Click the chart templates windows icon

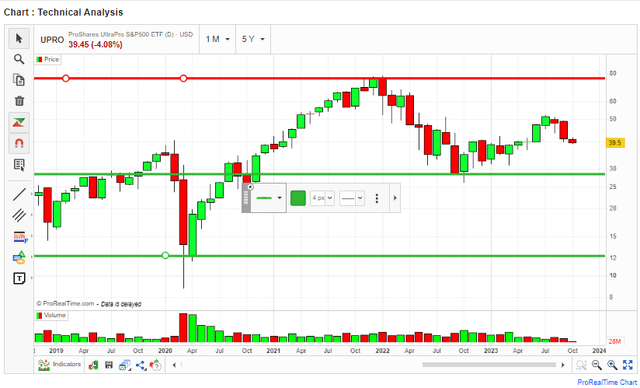pyautogui.click(x=125, y=365)
